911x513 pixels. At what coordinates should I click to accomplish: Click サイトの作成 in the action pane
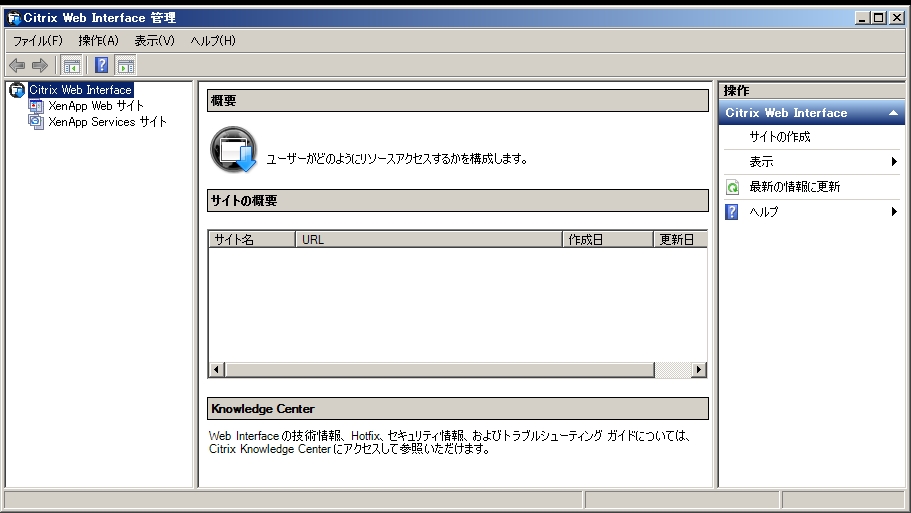(x=780, y=137)
